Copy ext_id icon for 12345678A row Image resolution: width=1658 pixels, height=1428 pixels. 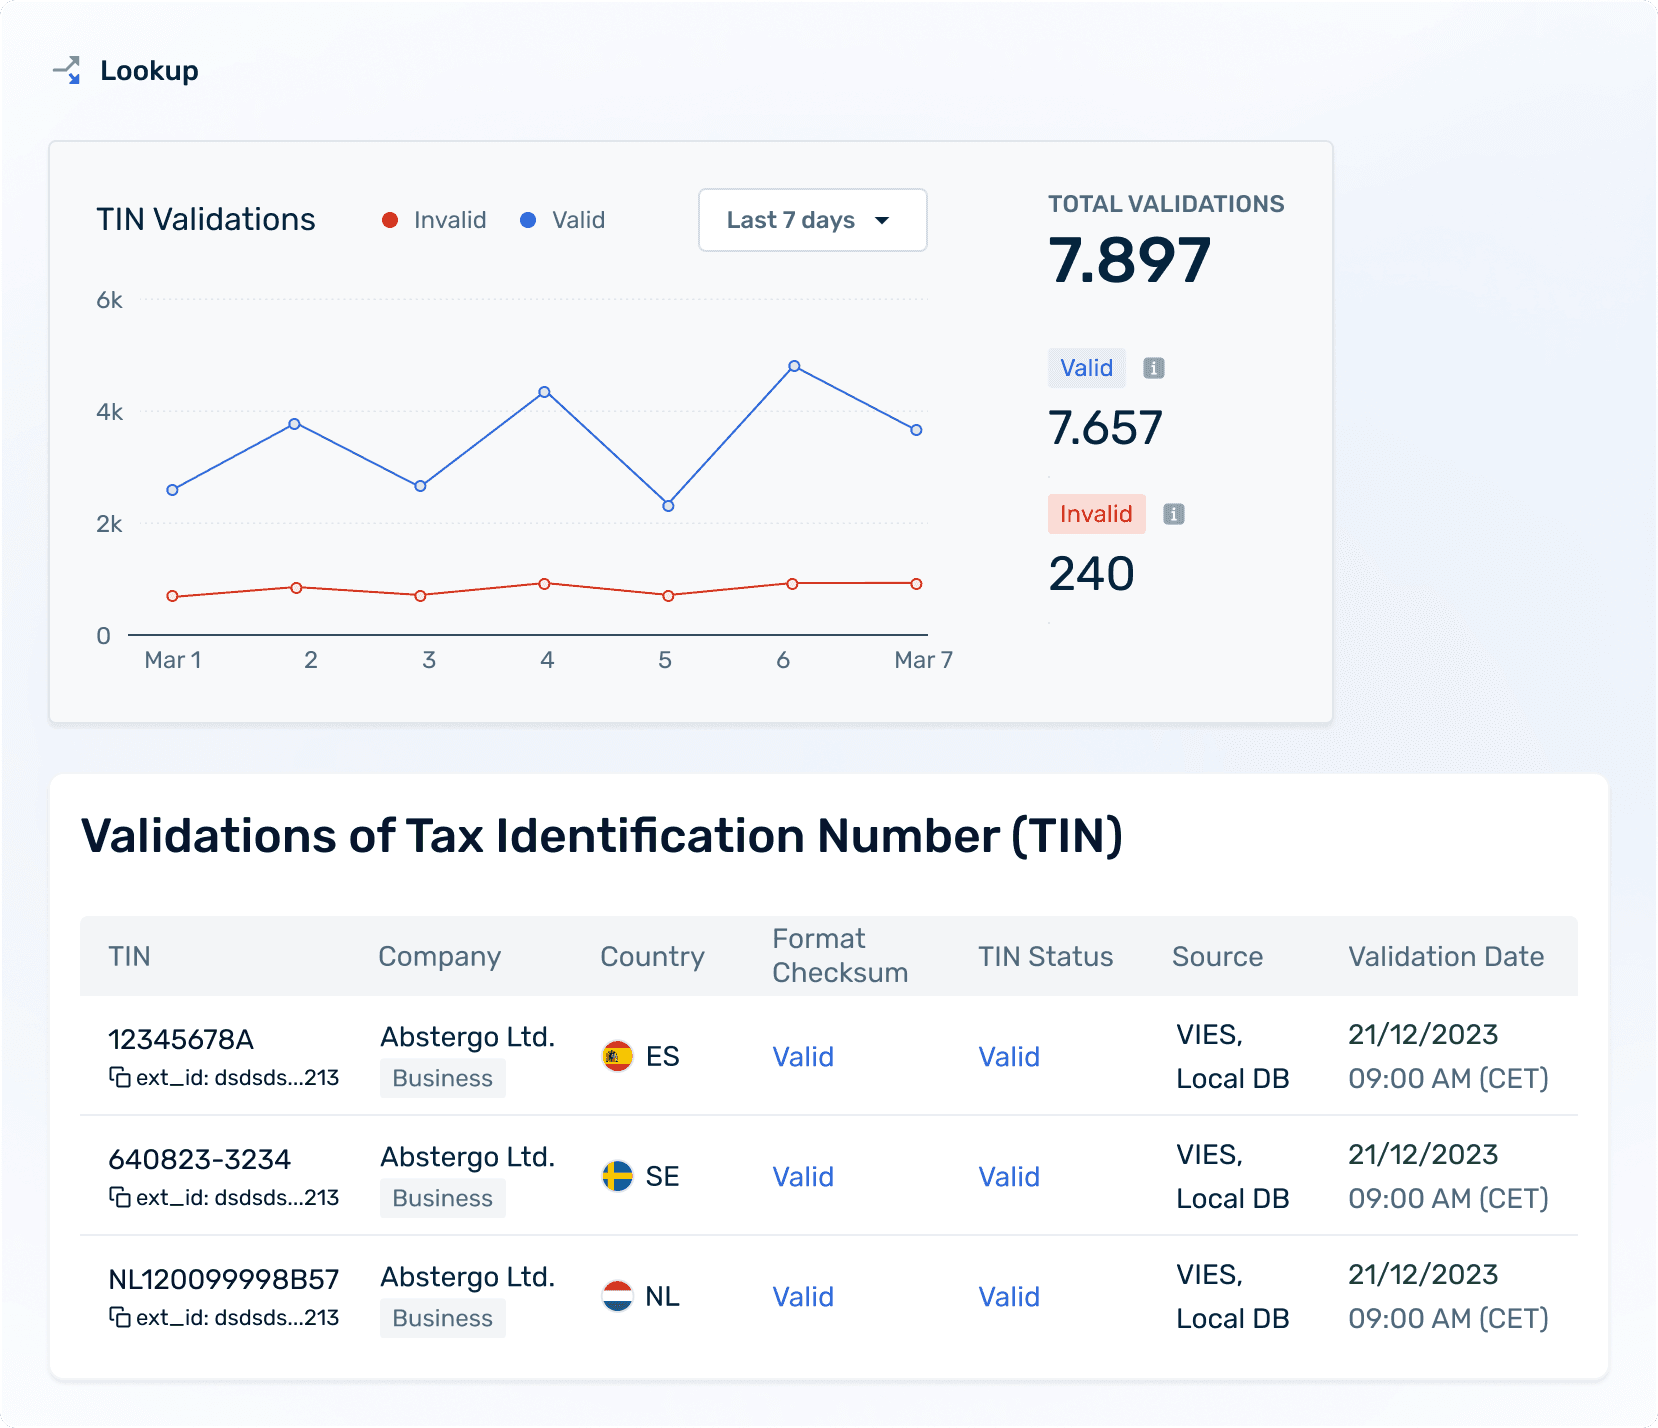coord(119,1077)
